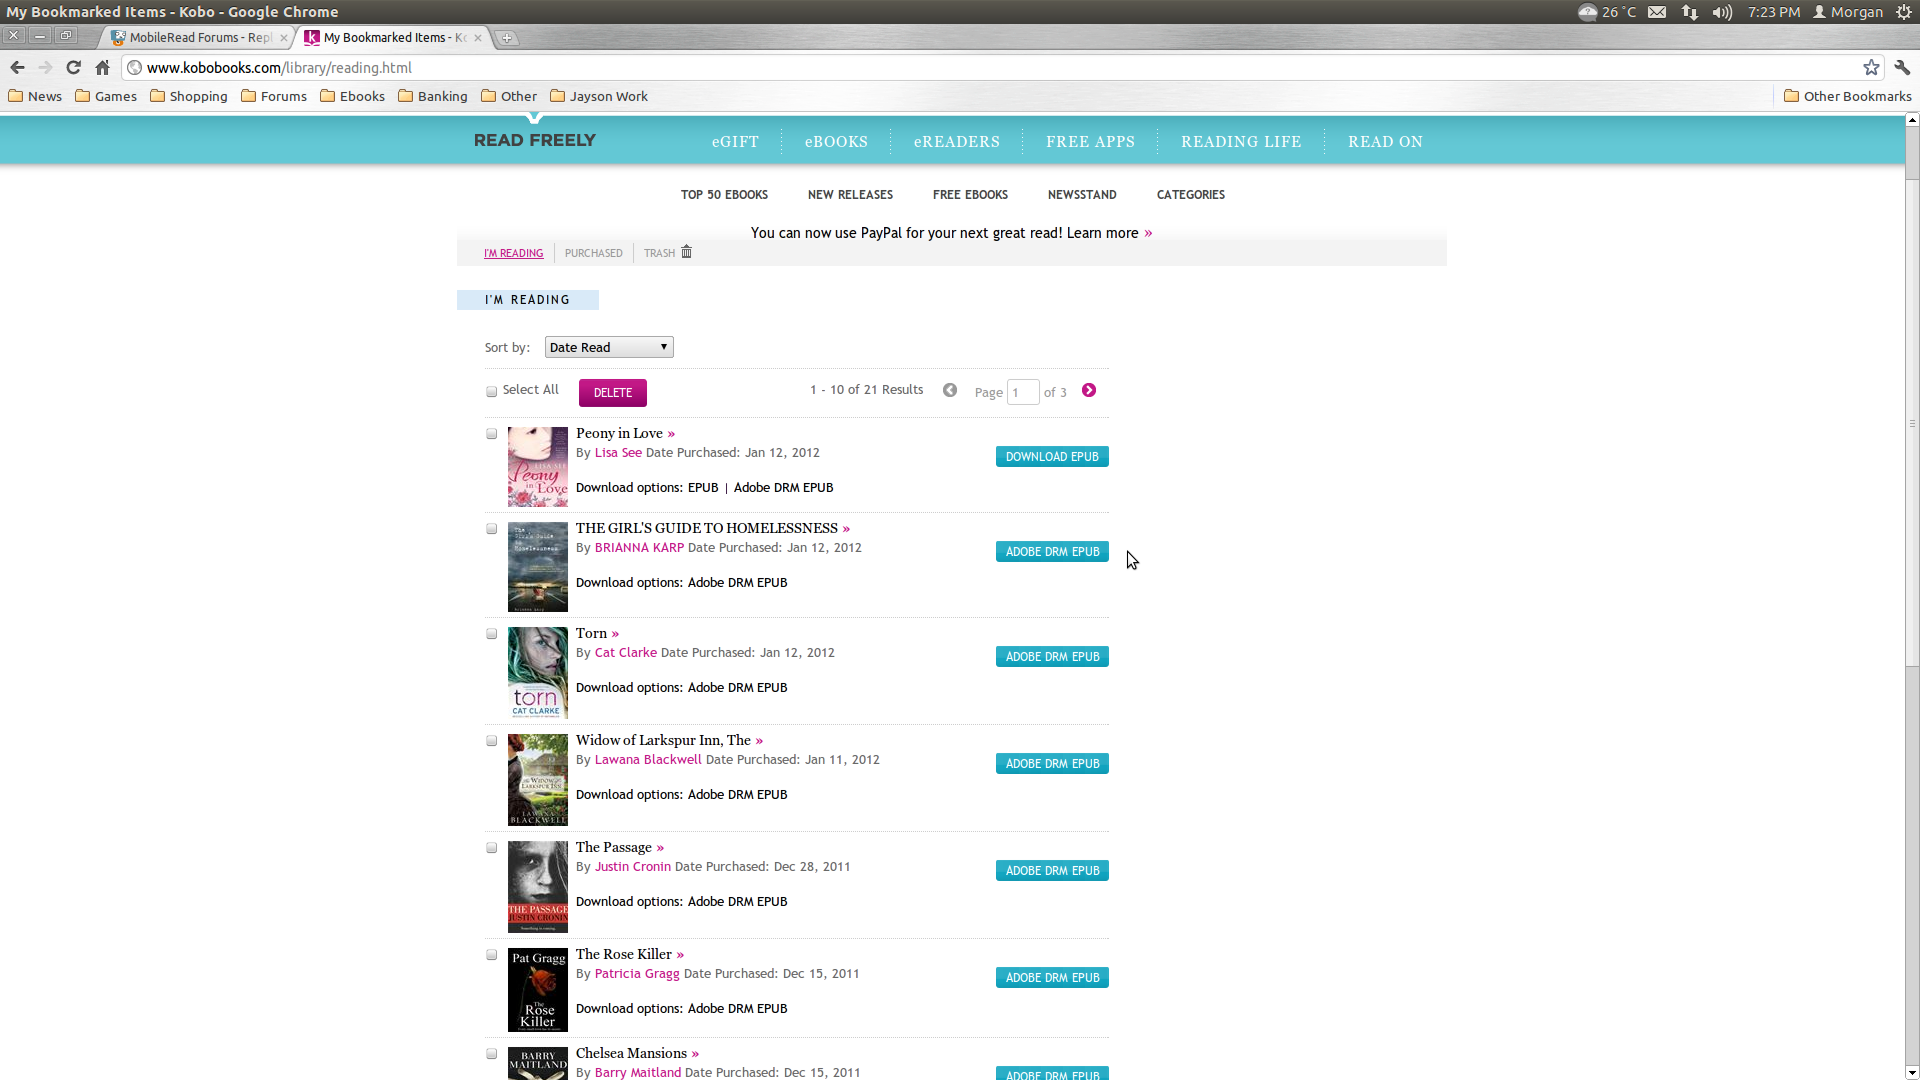
Task: Open the mail indicator icon
Action: pos(1657,12)
